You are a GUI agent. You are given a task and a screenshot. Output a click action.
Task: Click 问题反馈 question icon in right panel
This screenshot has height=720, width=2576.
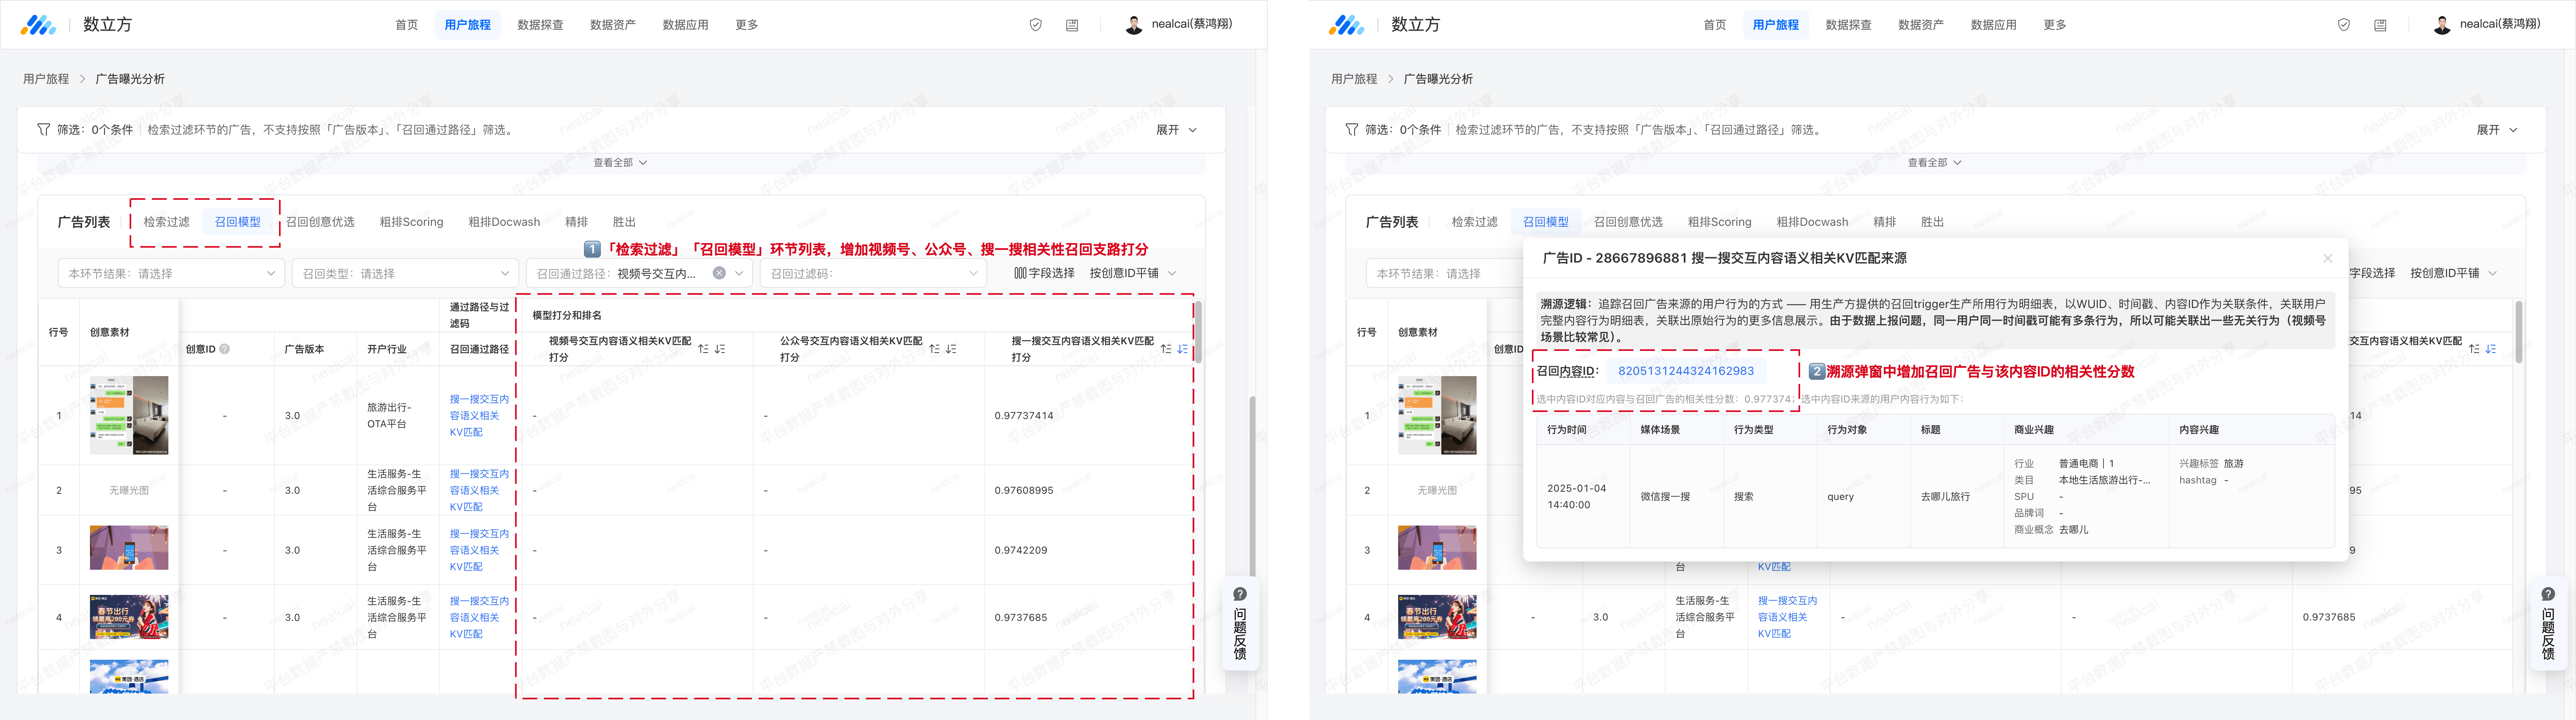point(2547,594)
